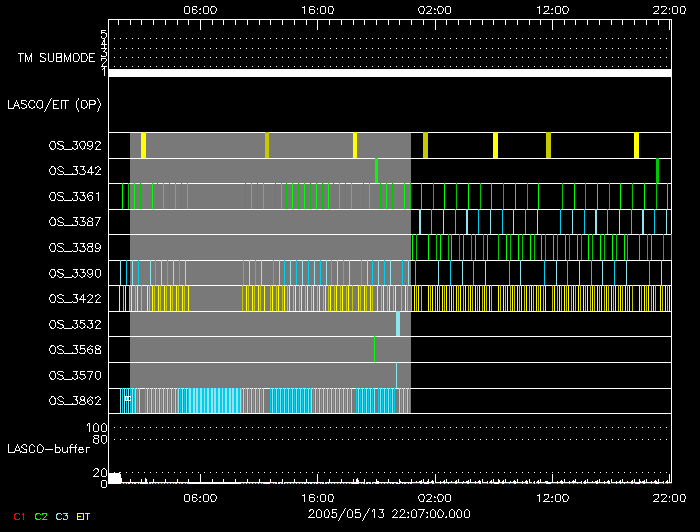Click the first yellow bar in OS_3092 row
The image size is (700, 532).
point(143,145)
